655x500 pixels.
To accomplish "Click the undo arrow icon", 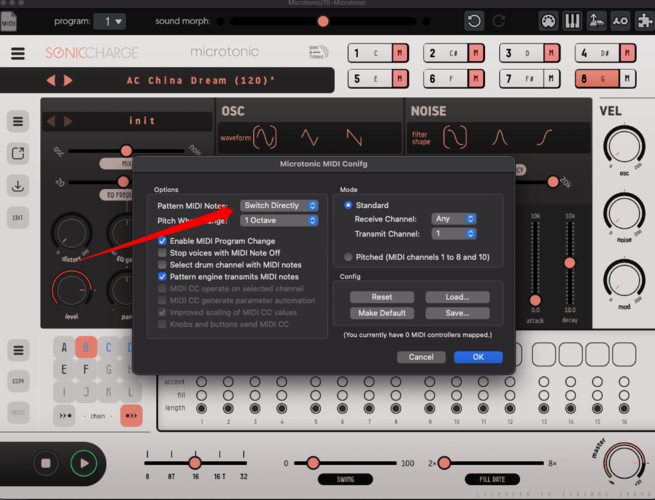I will (x=474, y=21).
